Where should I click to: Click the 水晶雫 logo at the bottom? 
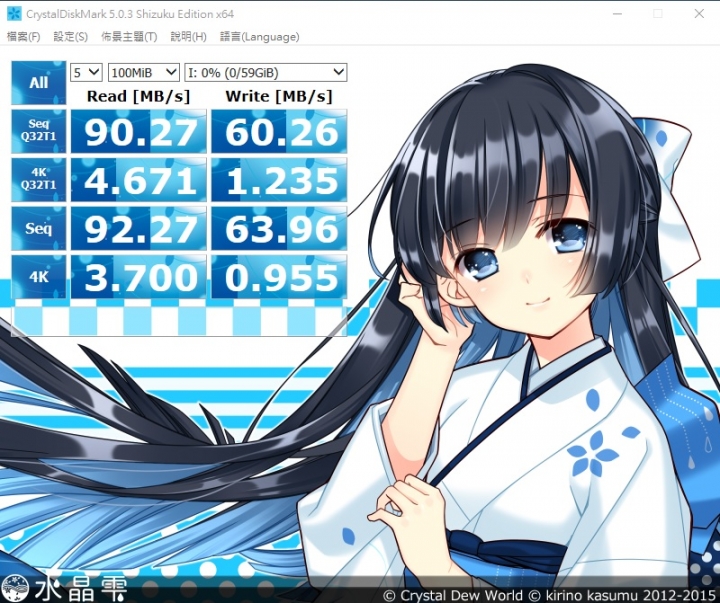coord(64,589)
